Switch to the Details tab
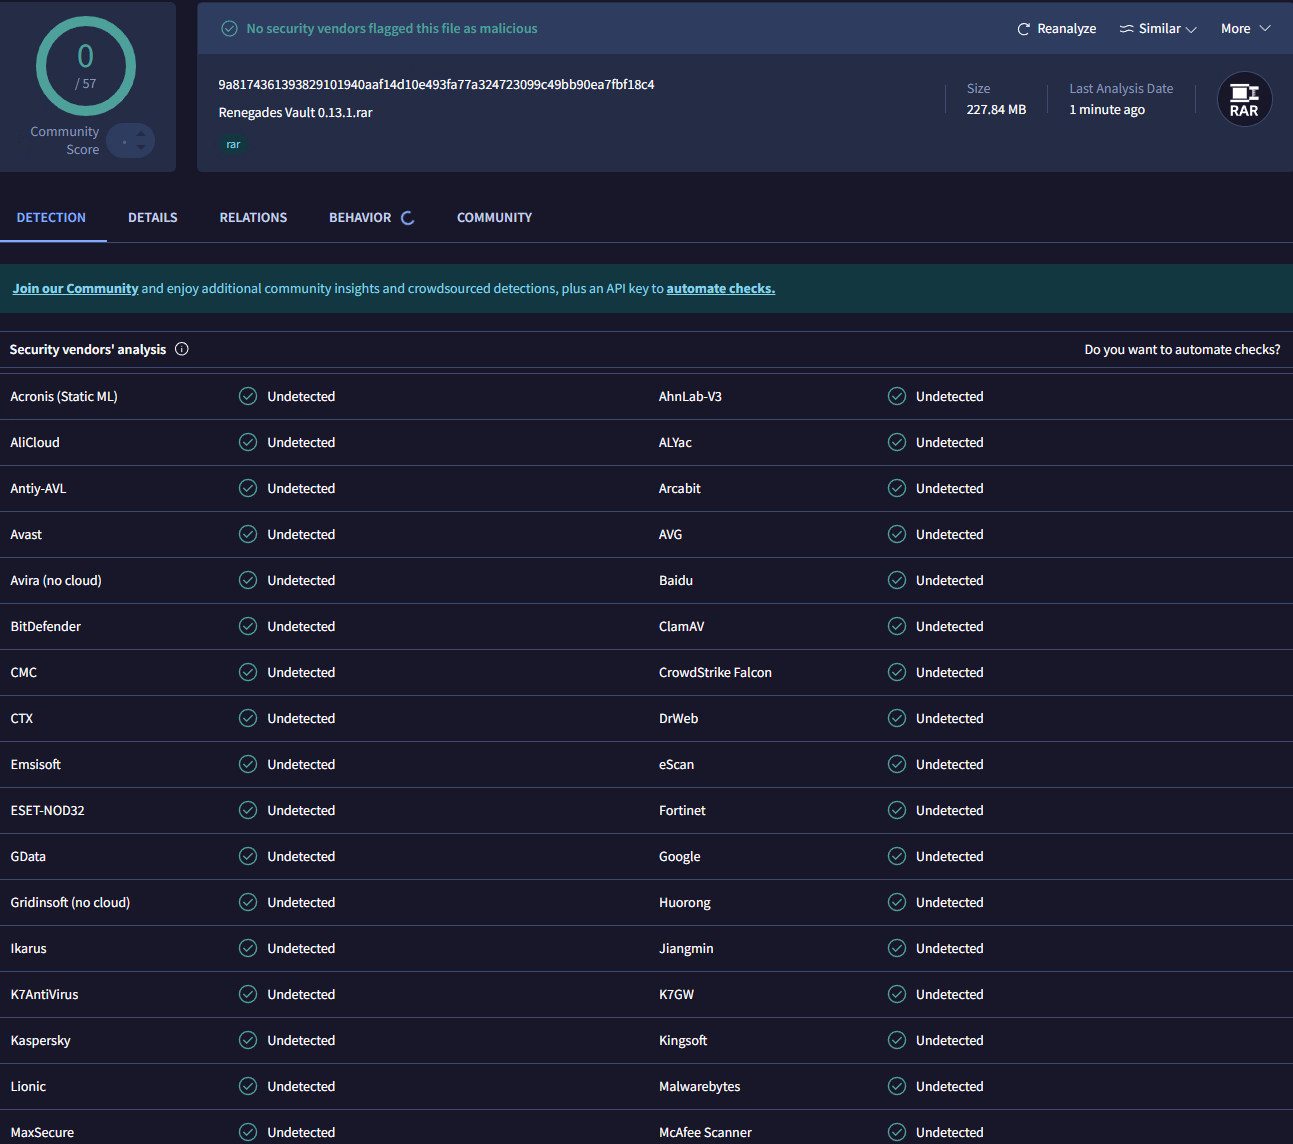Screen dimensions: 1293x1144 [x=153, y=217]
